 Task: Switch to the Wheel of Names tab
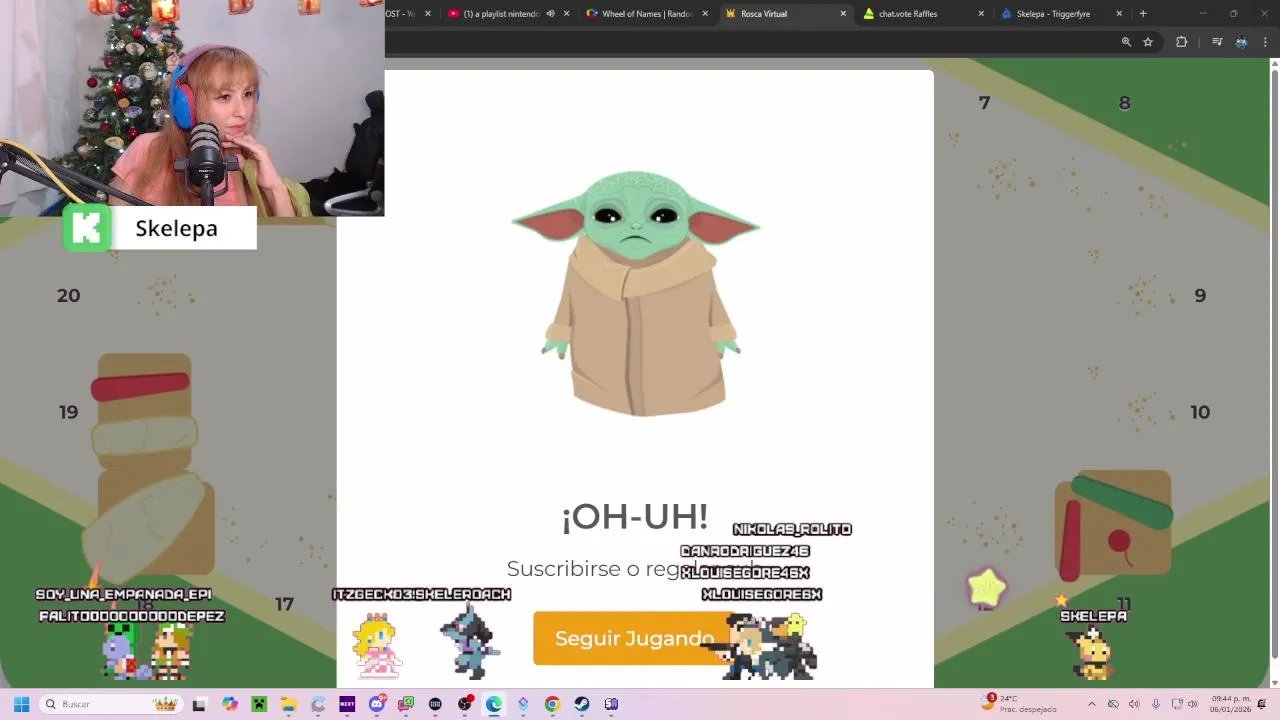pyautogui.click(x=647, y=14)
